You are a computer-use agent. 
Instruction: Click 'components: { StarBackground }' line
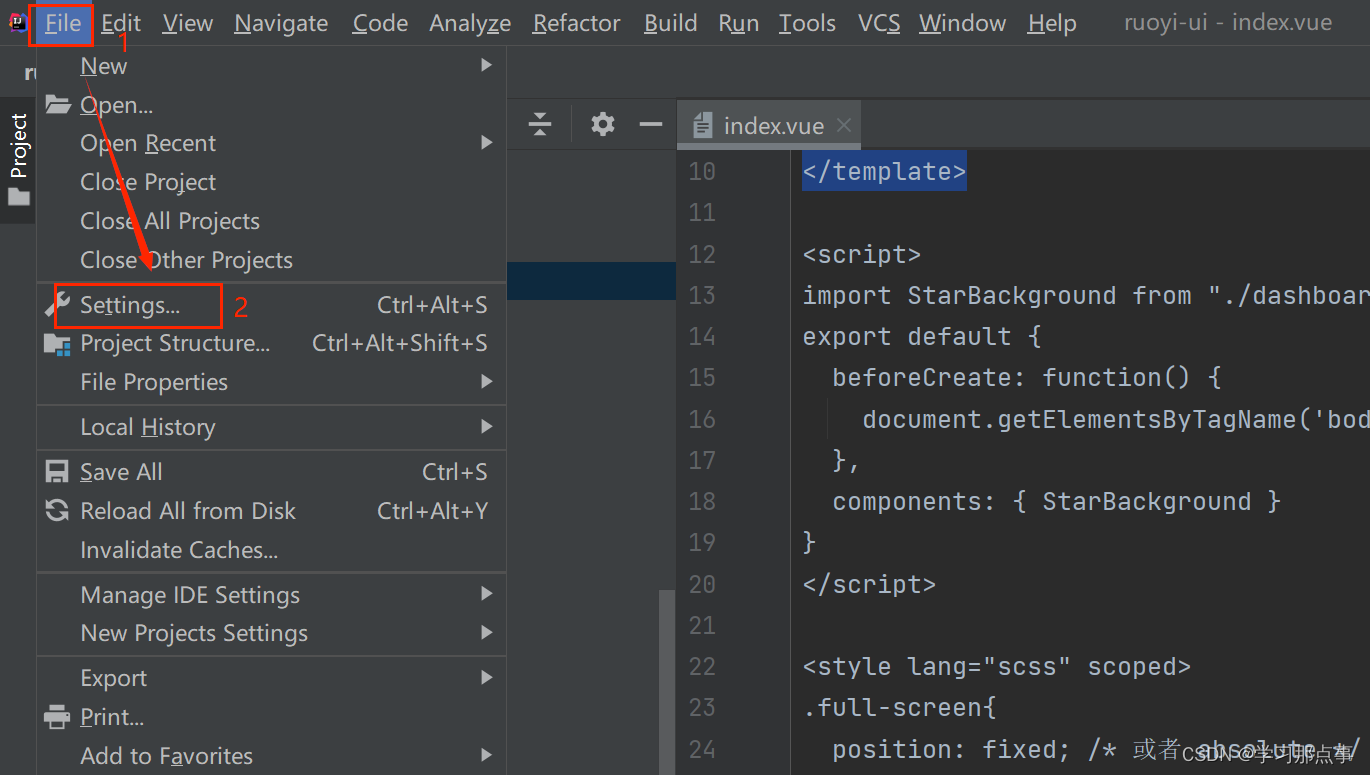pyautogui.click(x=1056, y=501)
